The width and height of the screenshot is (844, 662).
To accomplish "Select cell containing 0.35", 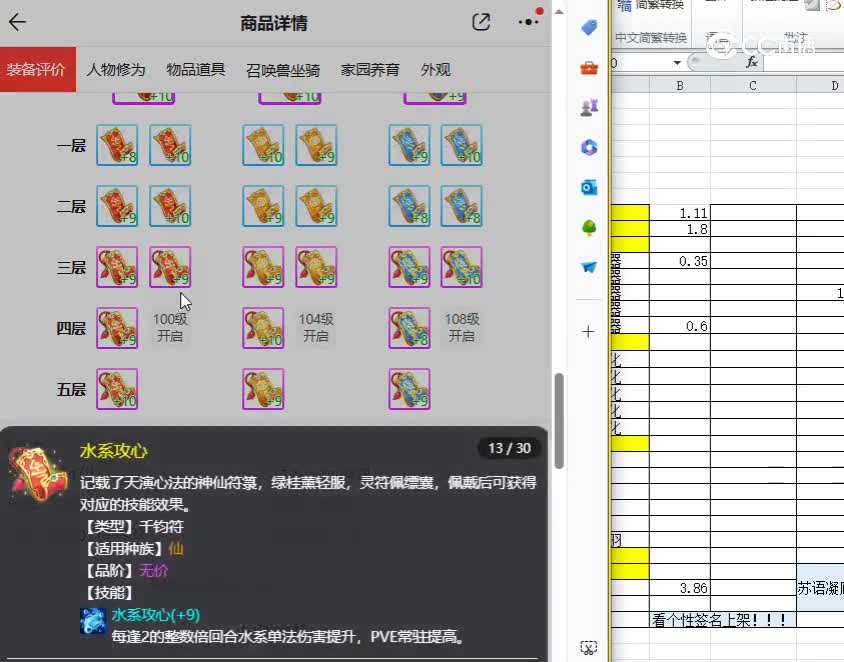I will tap(680, 261).
